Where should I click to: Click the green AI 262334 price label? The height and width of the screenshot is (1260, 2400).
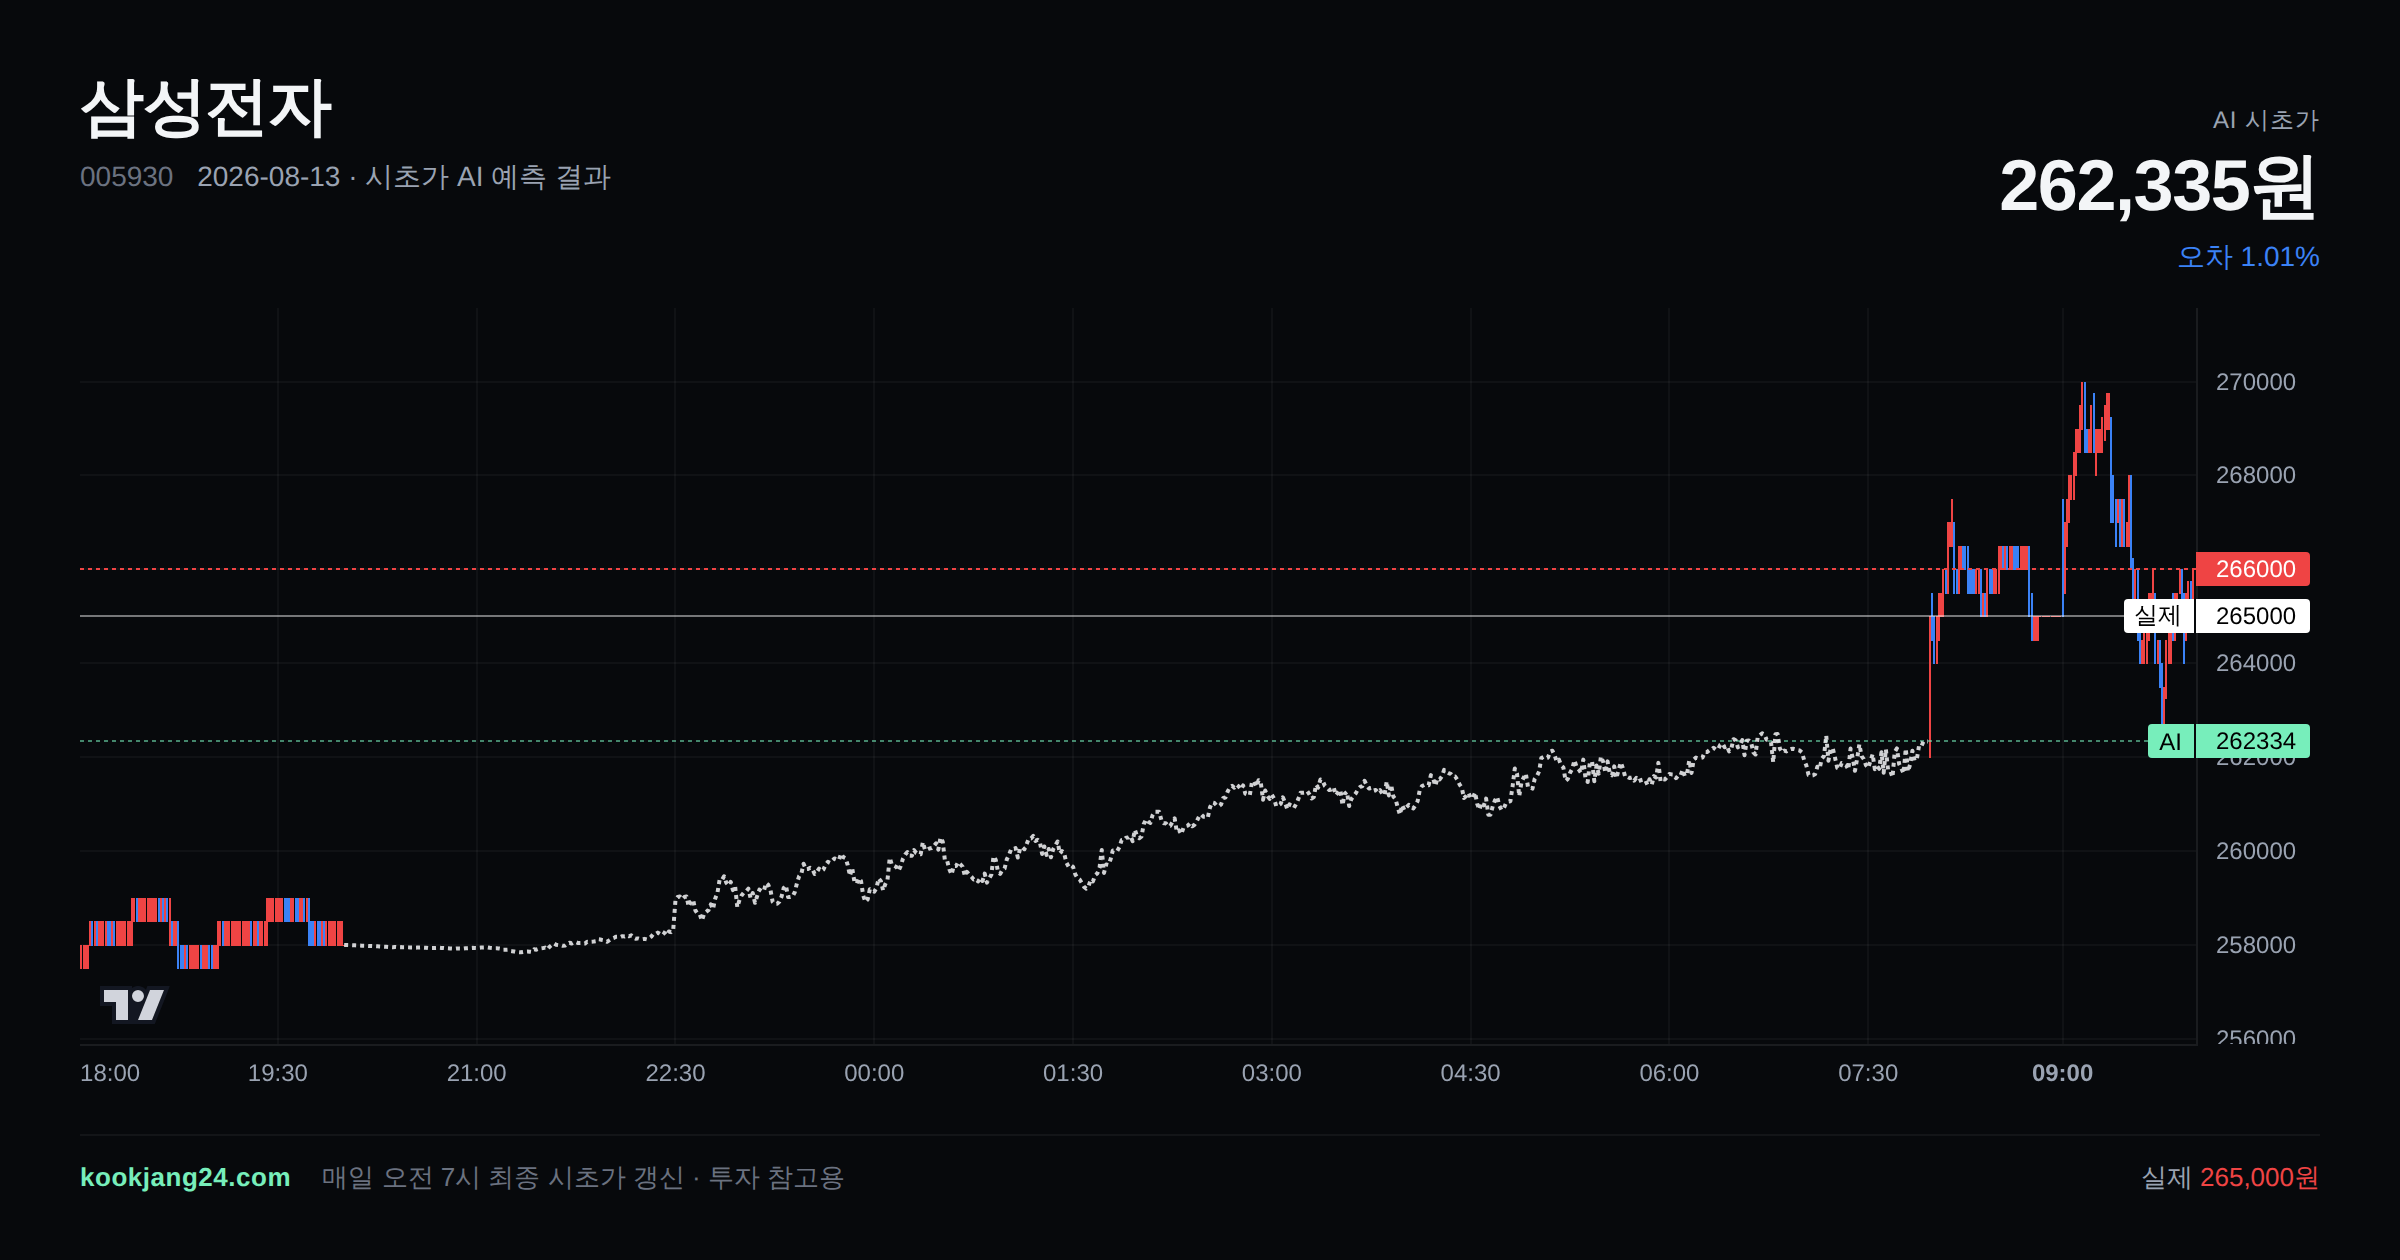[x=2228, y=741]
